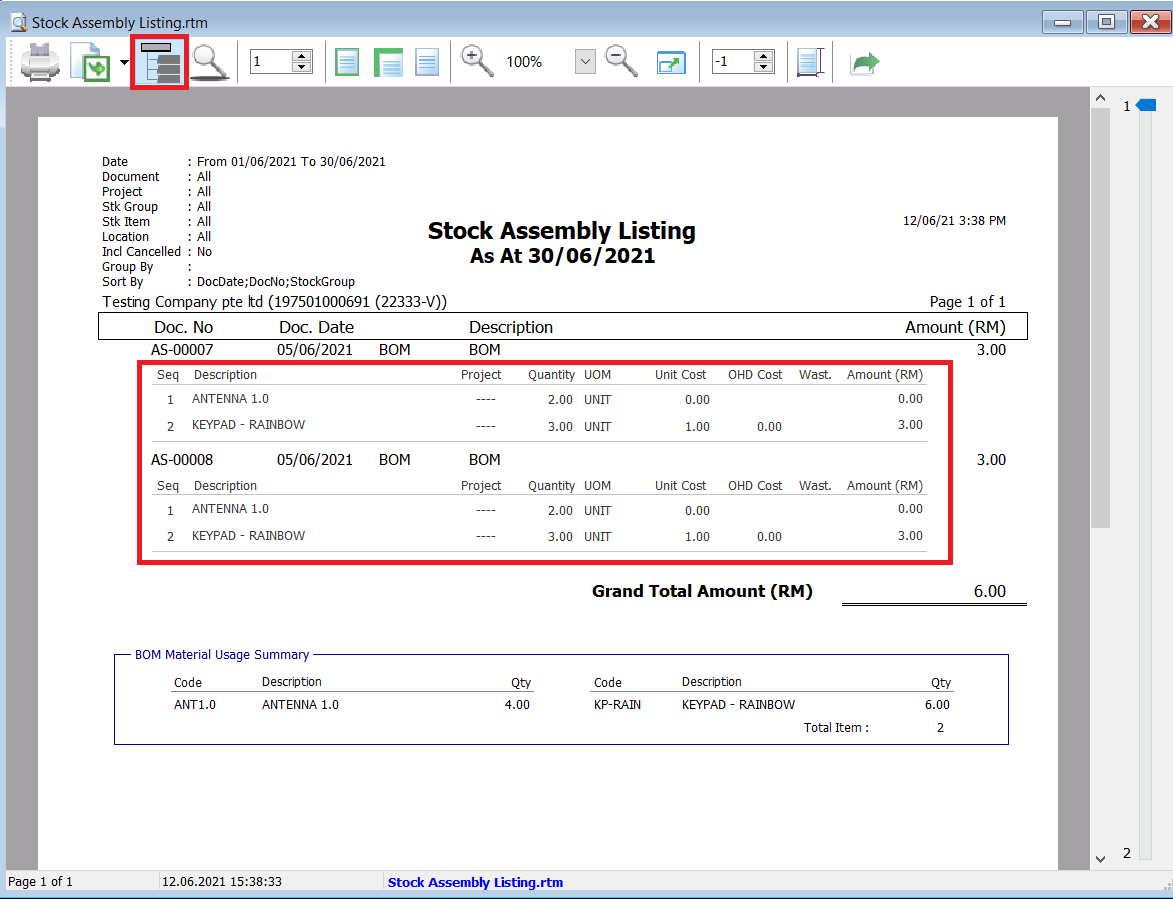Click the page number input field

coord(269,62)
